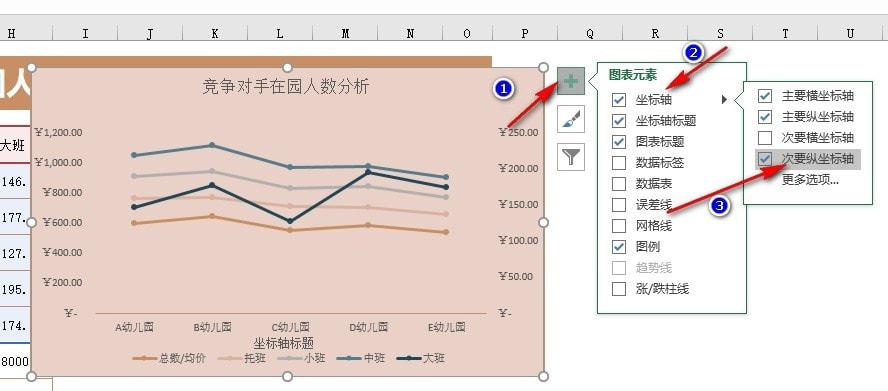Viewport: 888px width, 391px height.
Task: Click the chart title 竞争对手在园人数分析
Action: (x=286, y=87)
